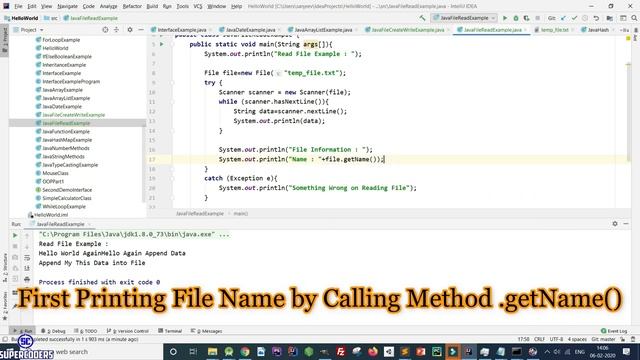Select HelloWorld.iml file in project tree

[x=51, y=215]
